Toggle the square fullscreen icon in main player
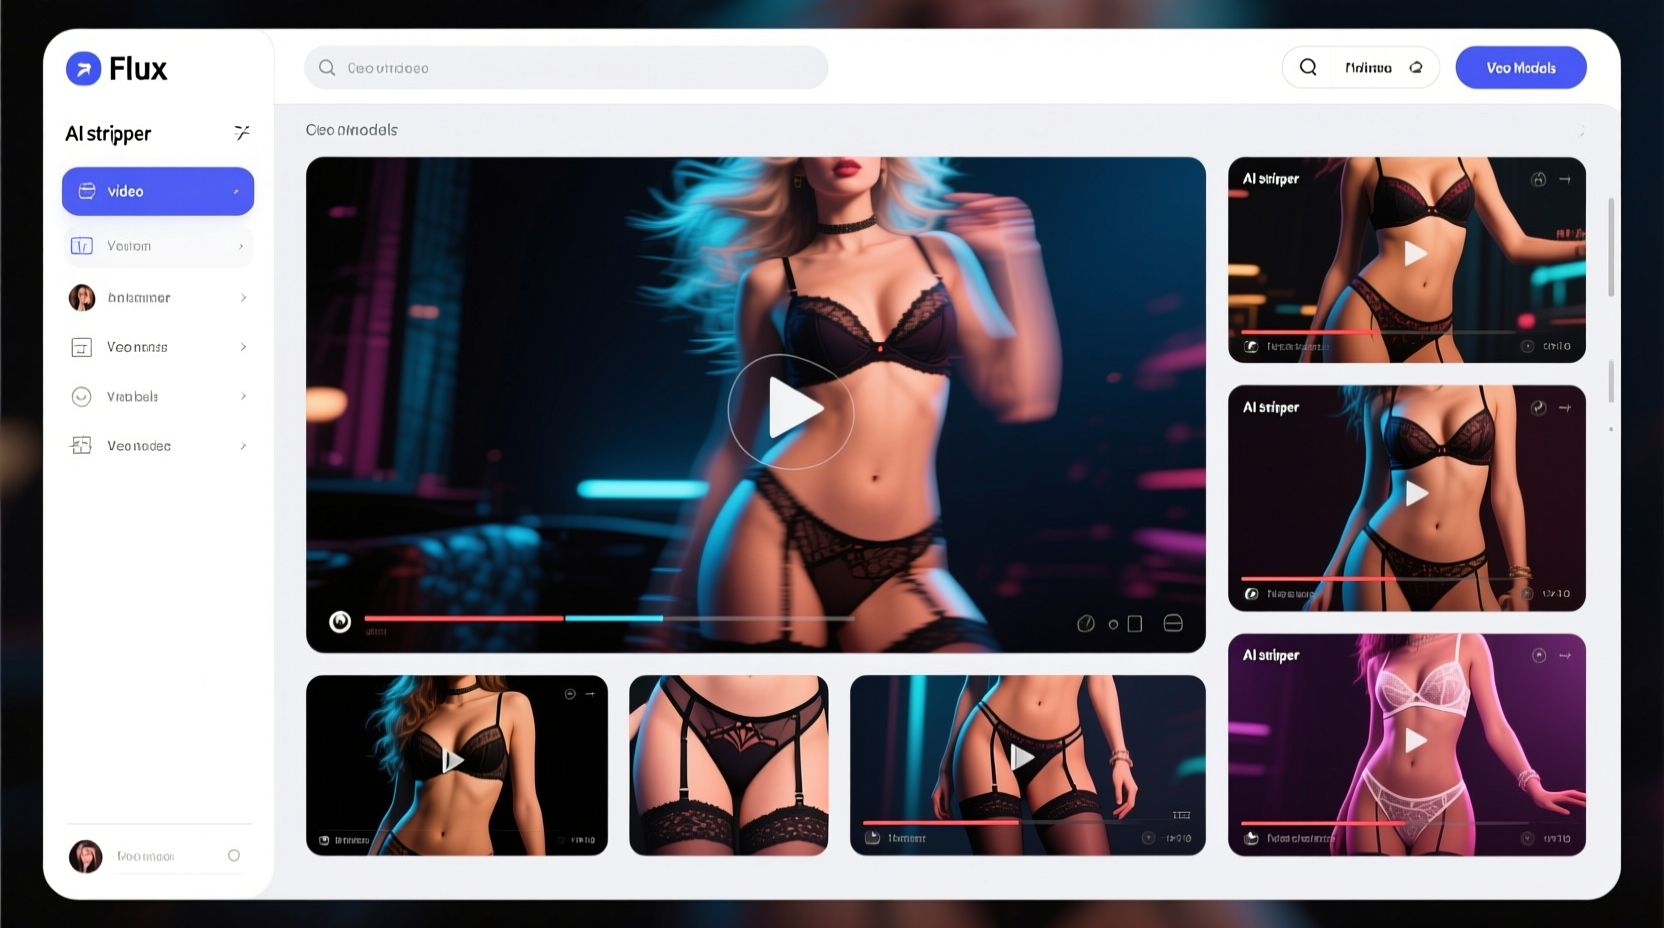 point(1135,624)
